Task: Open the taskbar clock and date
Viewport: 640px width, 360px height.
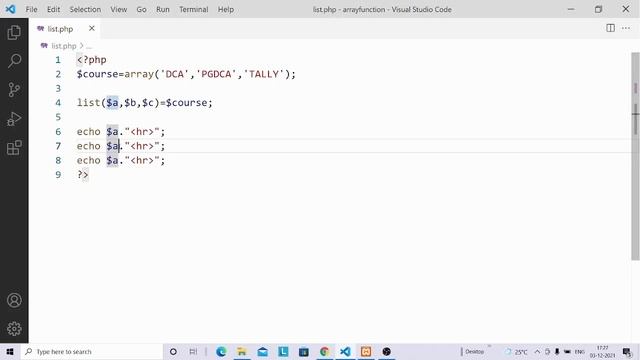Action: coord(602,351)
